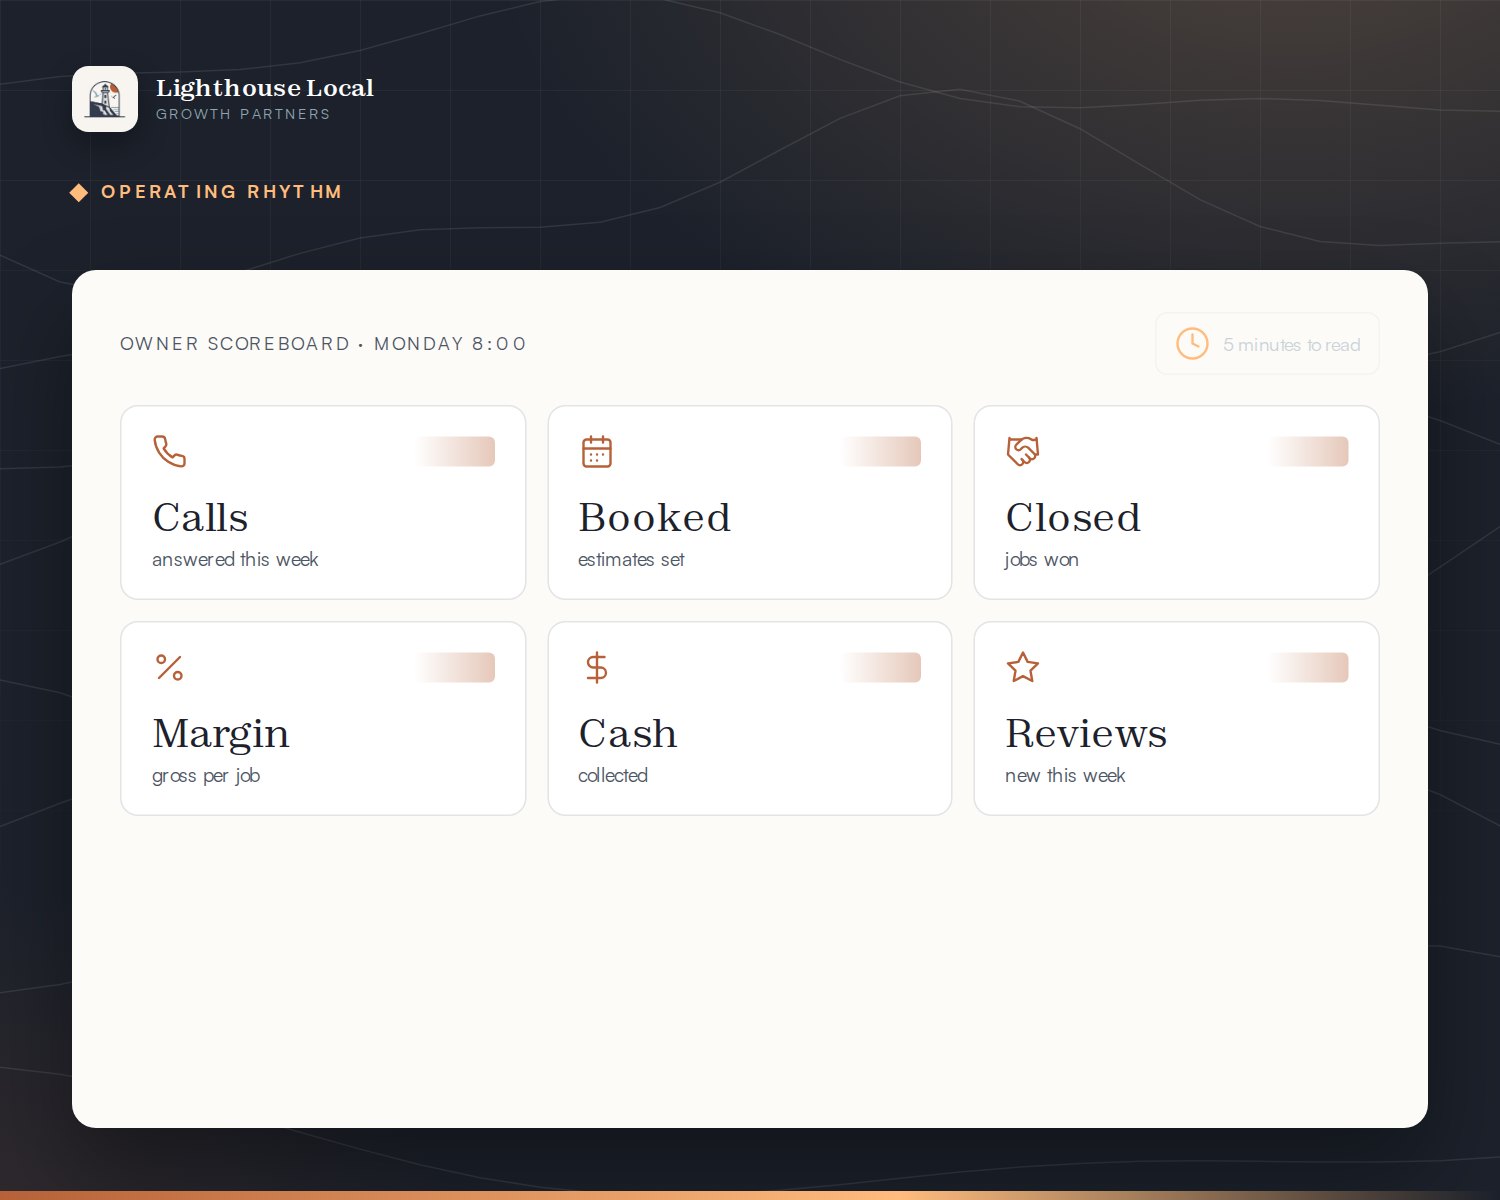The height and width of the screenshot is (1200, 1500).
Task: Click the percent icon on Margin card
Action: point(170,667)
